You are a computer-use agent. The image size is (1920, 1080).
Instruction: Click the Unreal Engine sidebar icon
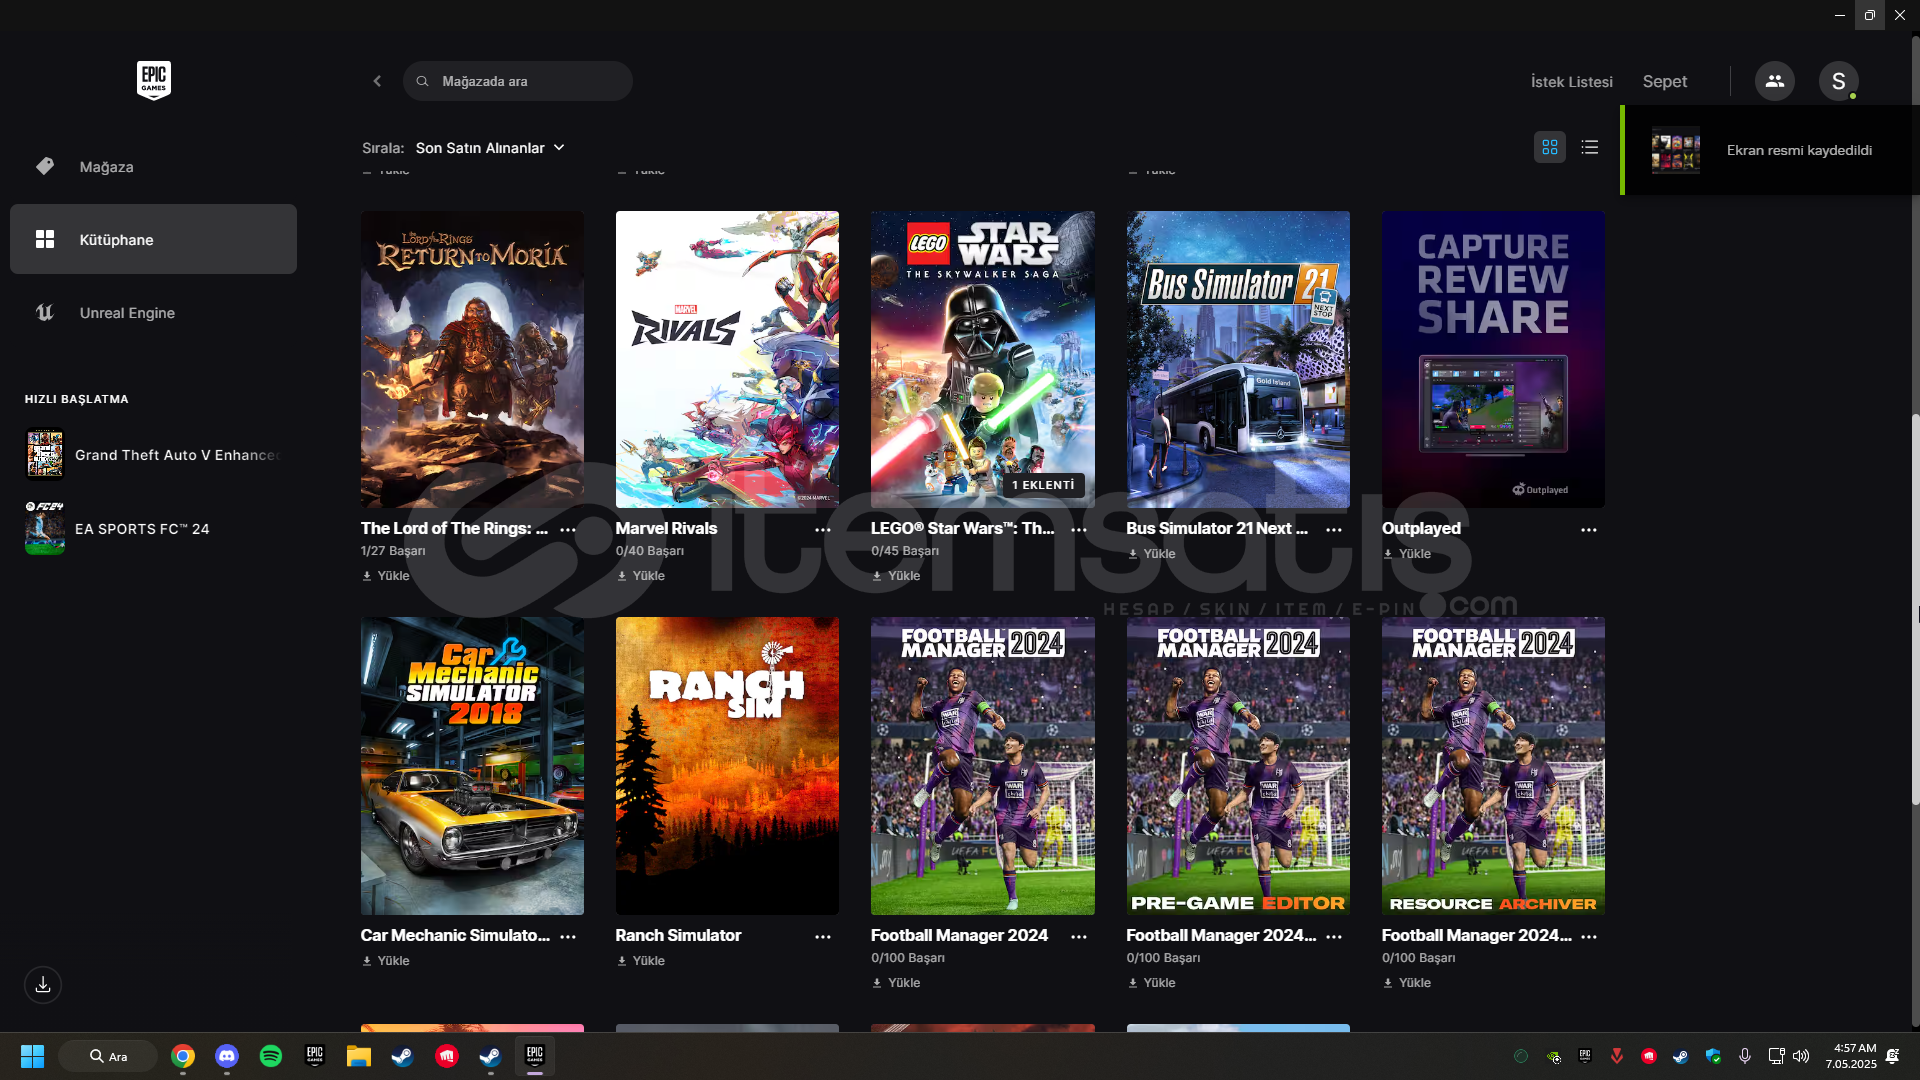(45, 313)
